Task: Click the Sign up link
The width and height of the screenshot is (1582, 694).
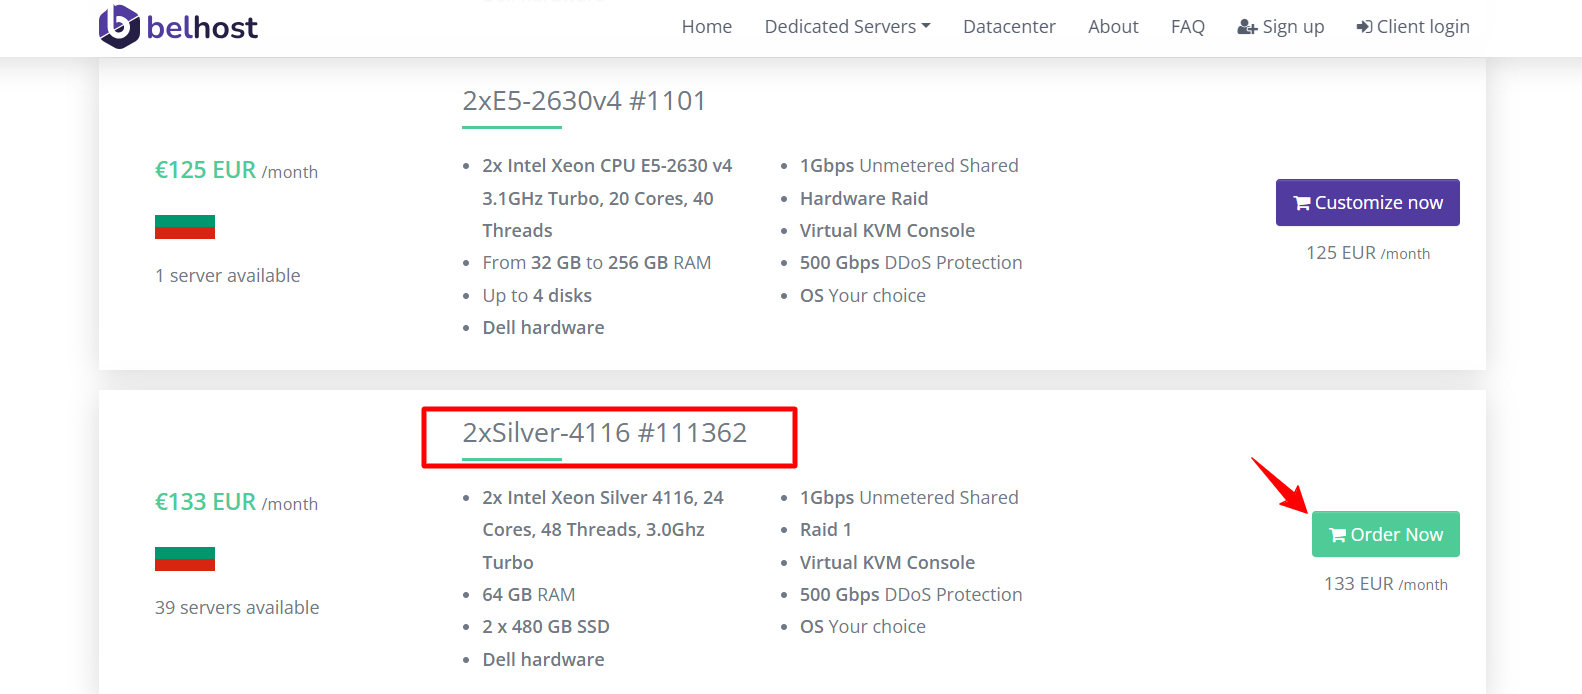Action: [x=1281, y=27]
